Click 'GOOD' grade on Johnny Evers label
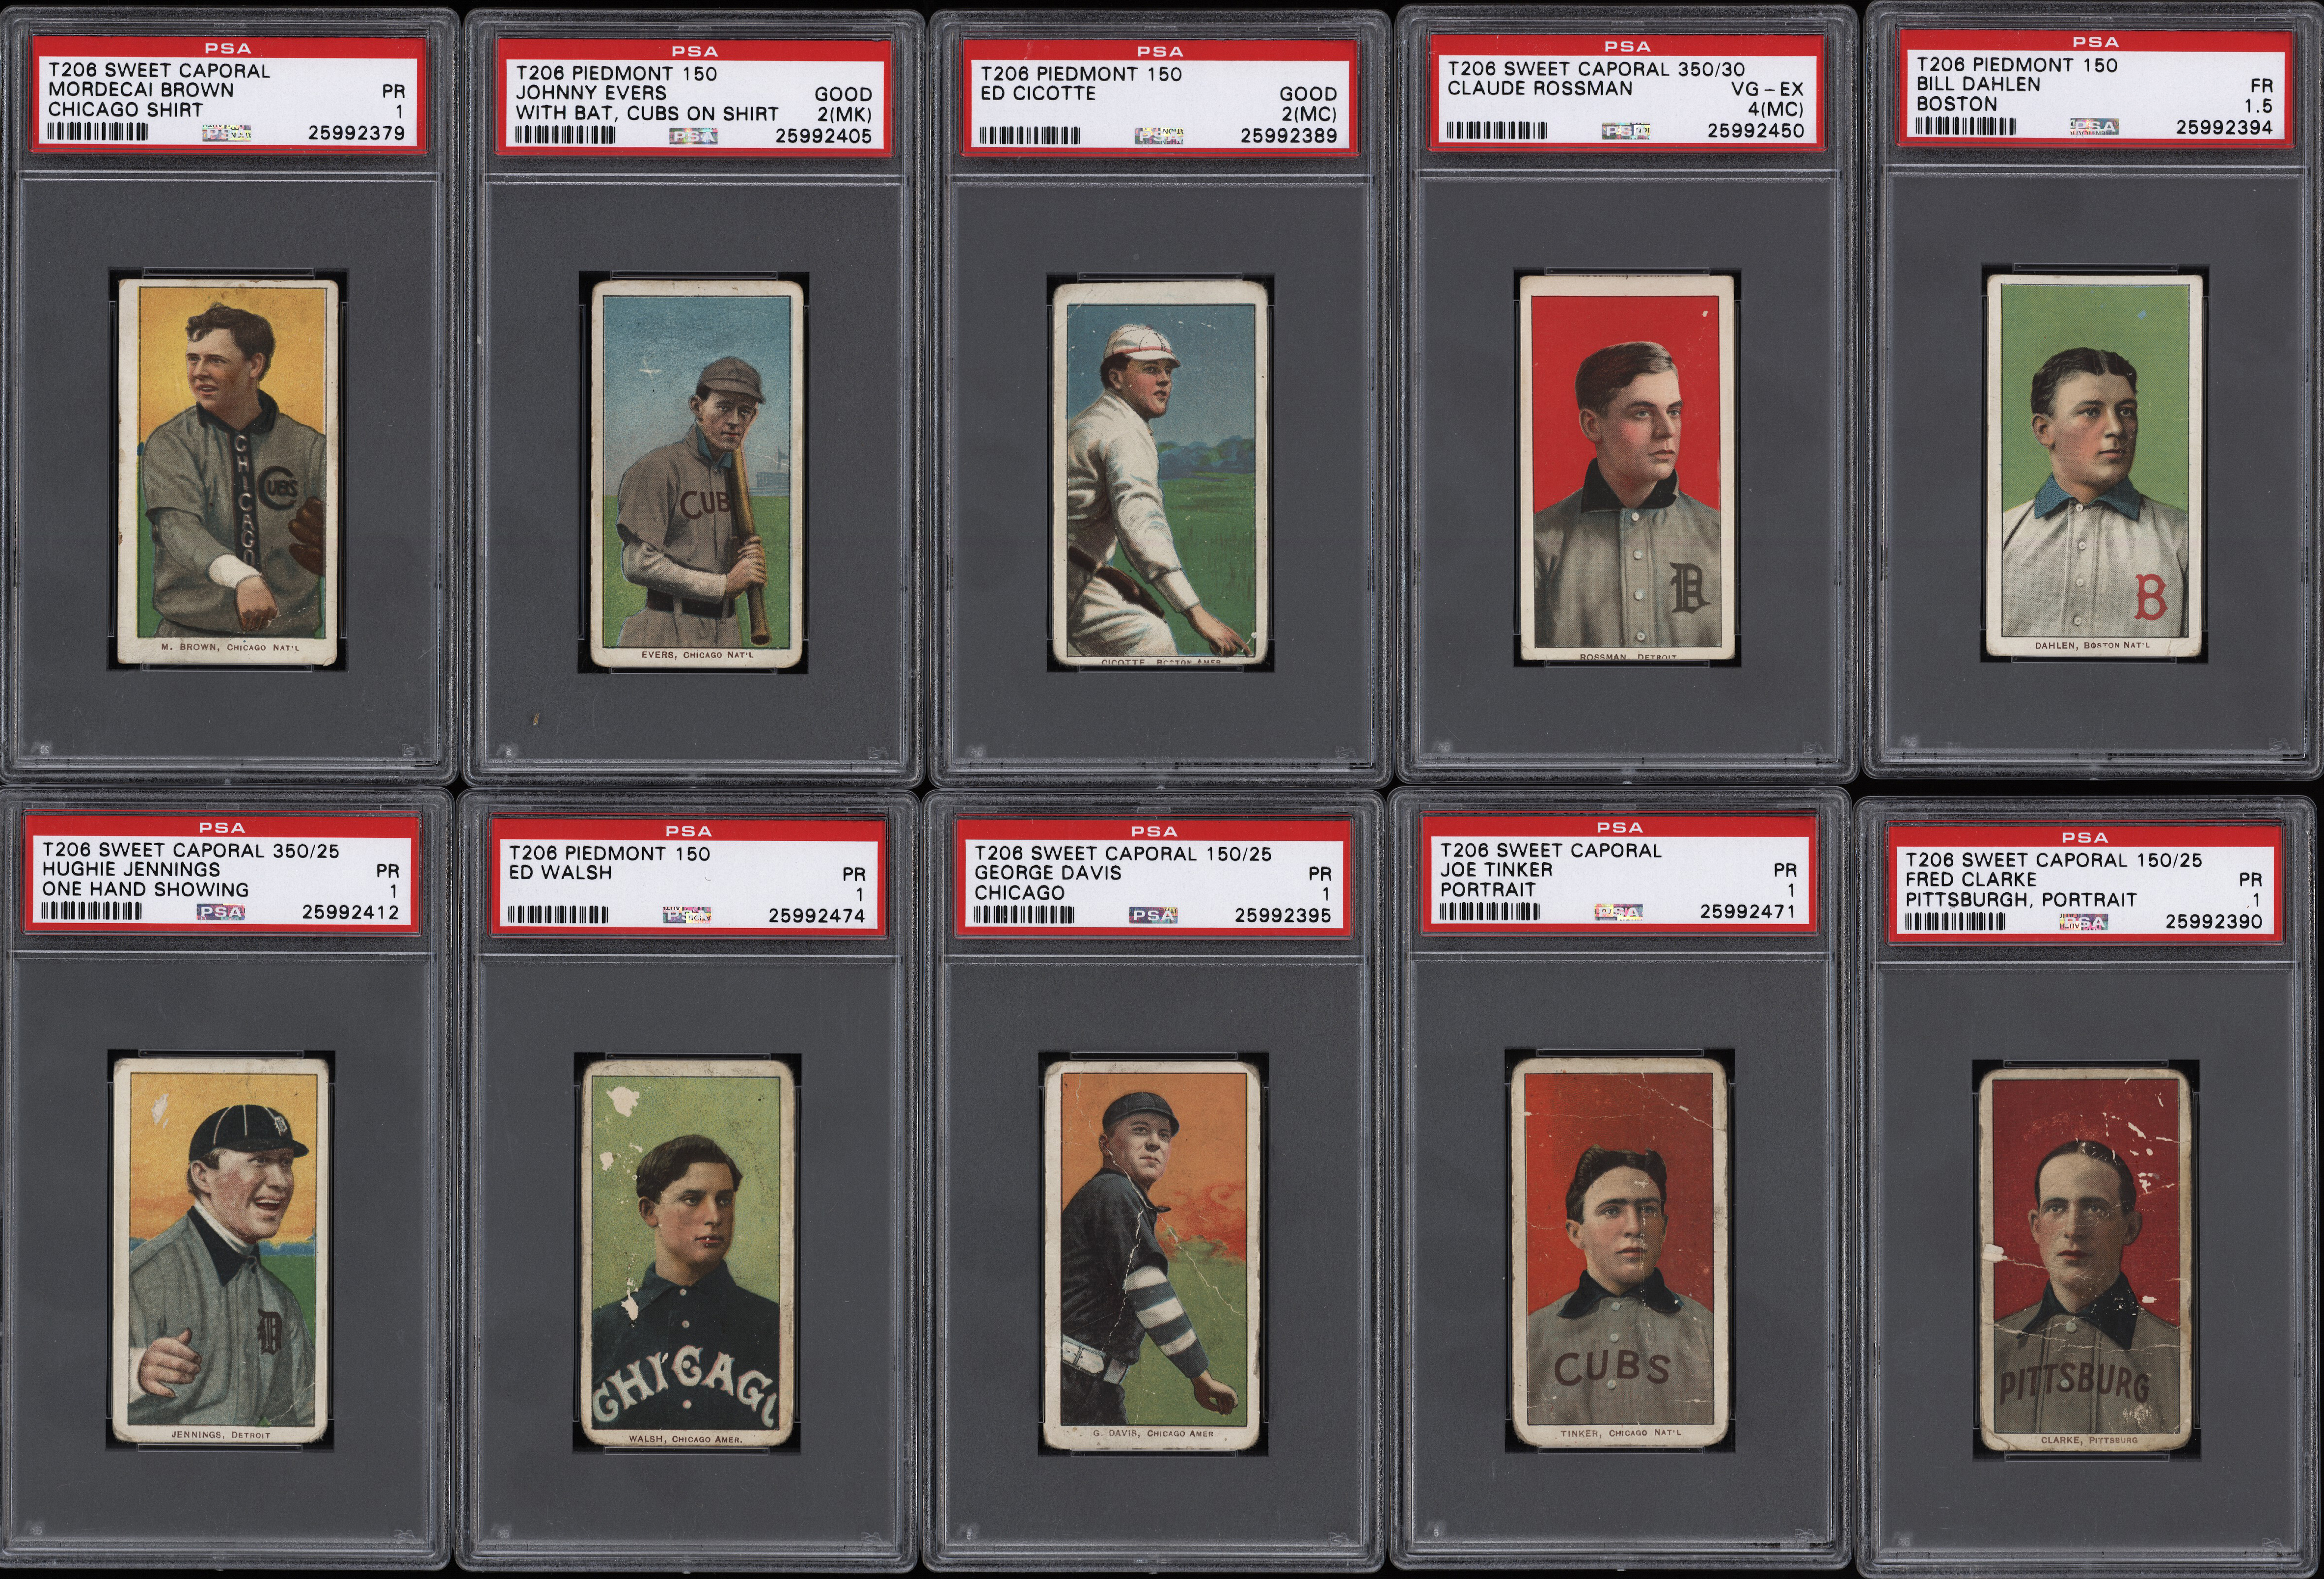2324x1579 pixels. click(x=843, y=94)
